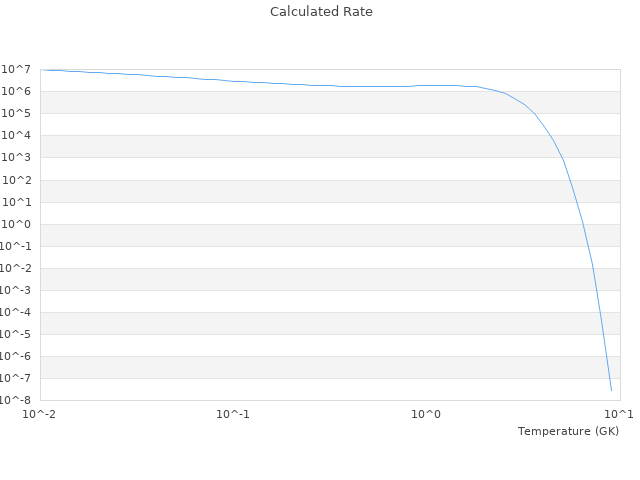Select the 10^-1 x-axis tick label
The width and height of the screenshot is (640, 480).
click(233, 414)
